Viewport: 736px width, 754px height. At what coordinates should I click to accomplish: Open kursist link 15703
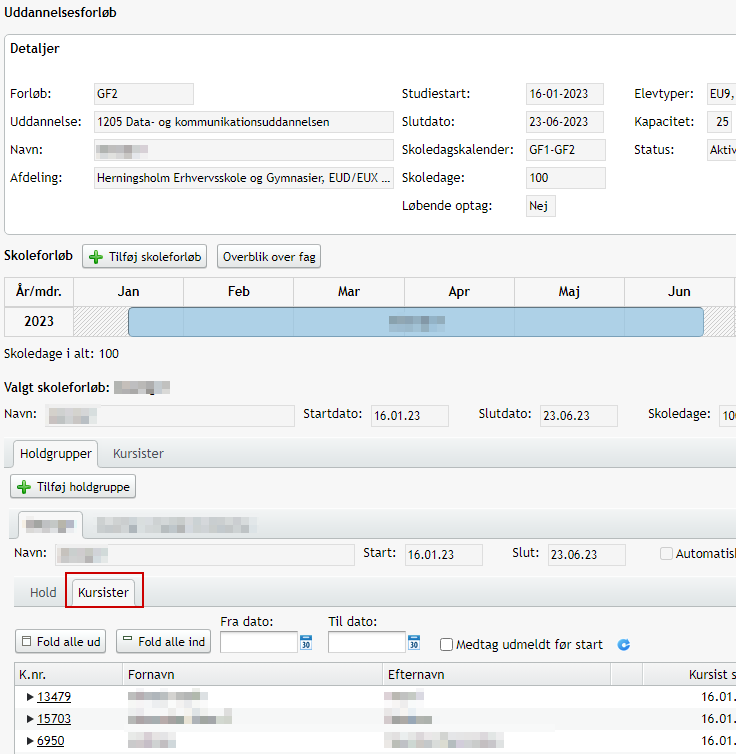pos(54,718)
